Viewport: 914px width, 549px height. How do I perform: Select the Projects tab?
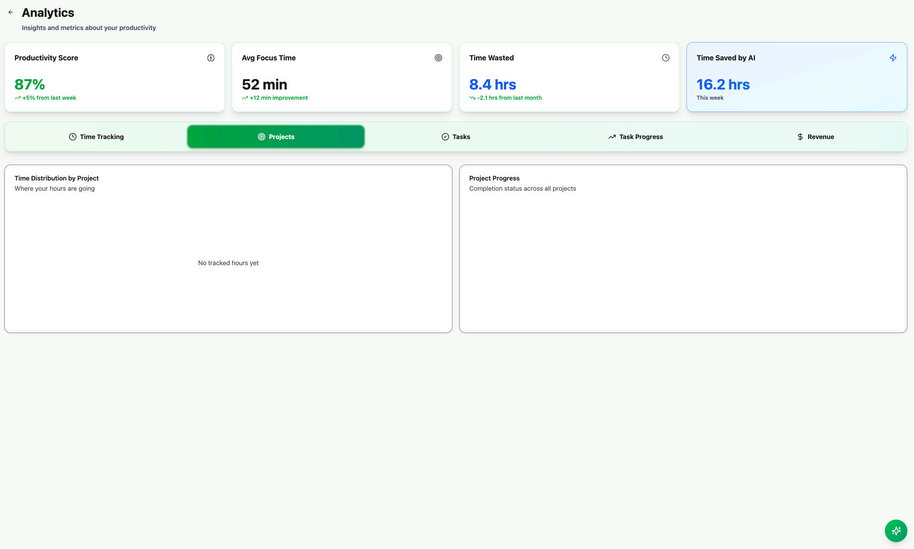276,137
